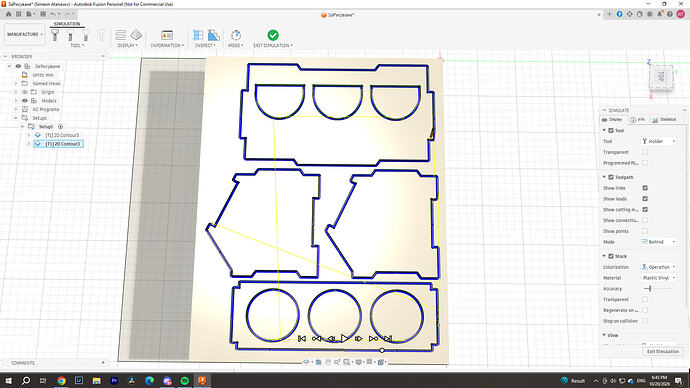The height and width of the screenshot is (388, 690).
Task: Toggle the Stock section checkbox
Action: (611, 256)
